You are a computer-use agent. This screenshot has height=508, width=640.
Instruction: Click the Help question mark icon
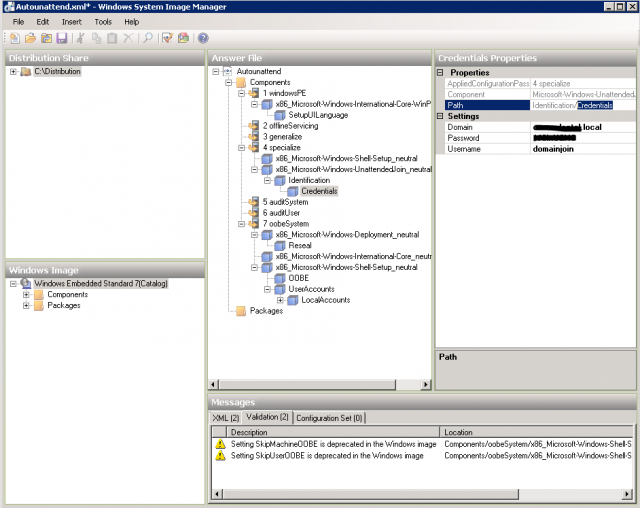pyautogui.click(x=203, y=38)
